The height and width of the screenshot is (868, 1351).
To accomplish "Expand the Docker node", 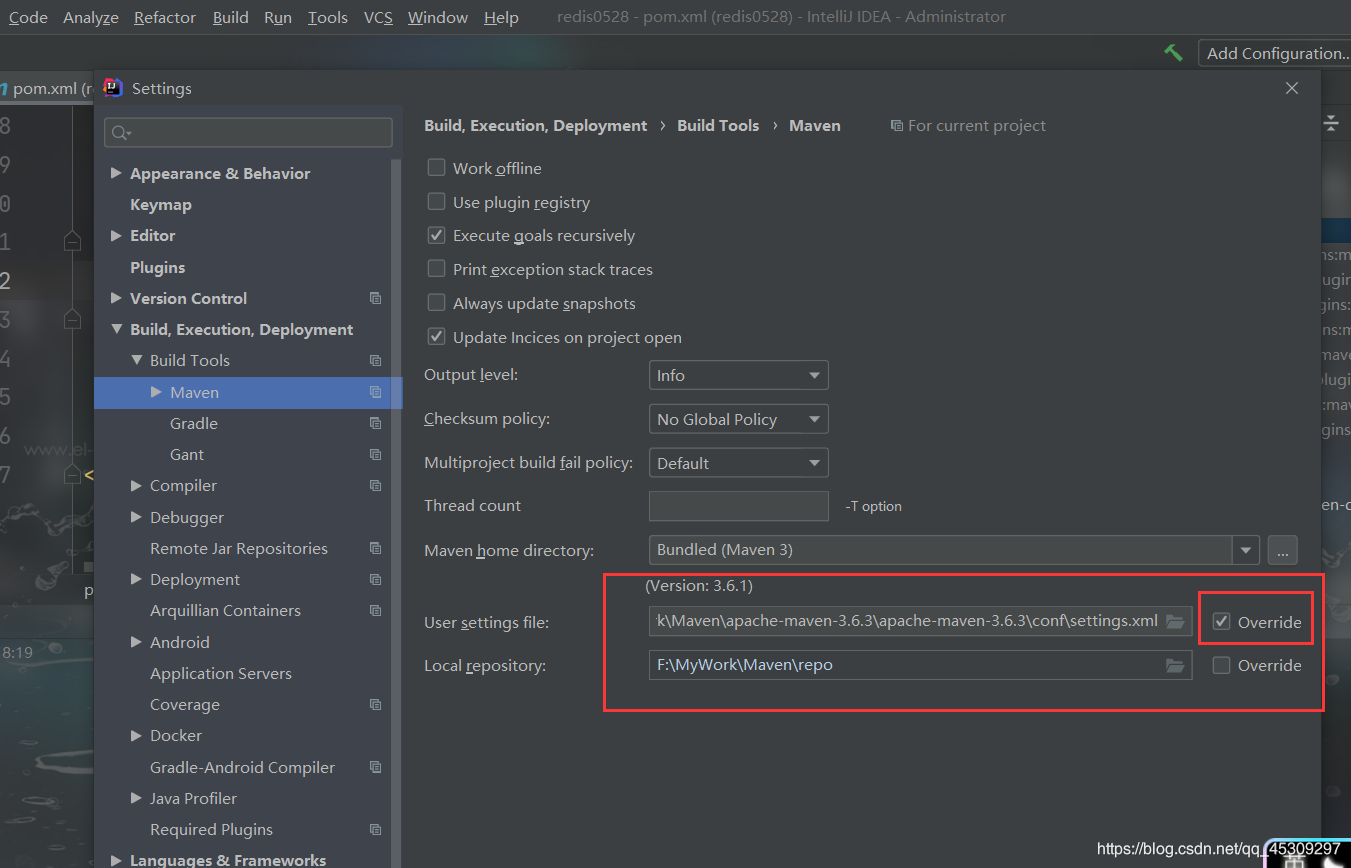I will [136, 735].
